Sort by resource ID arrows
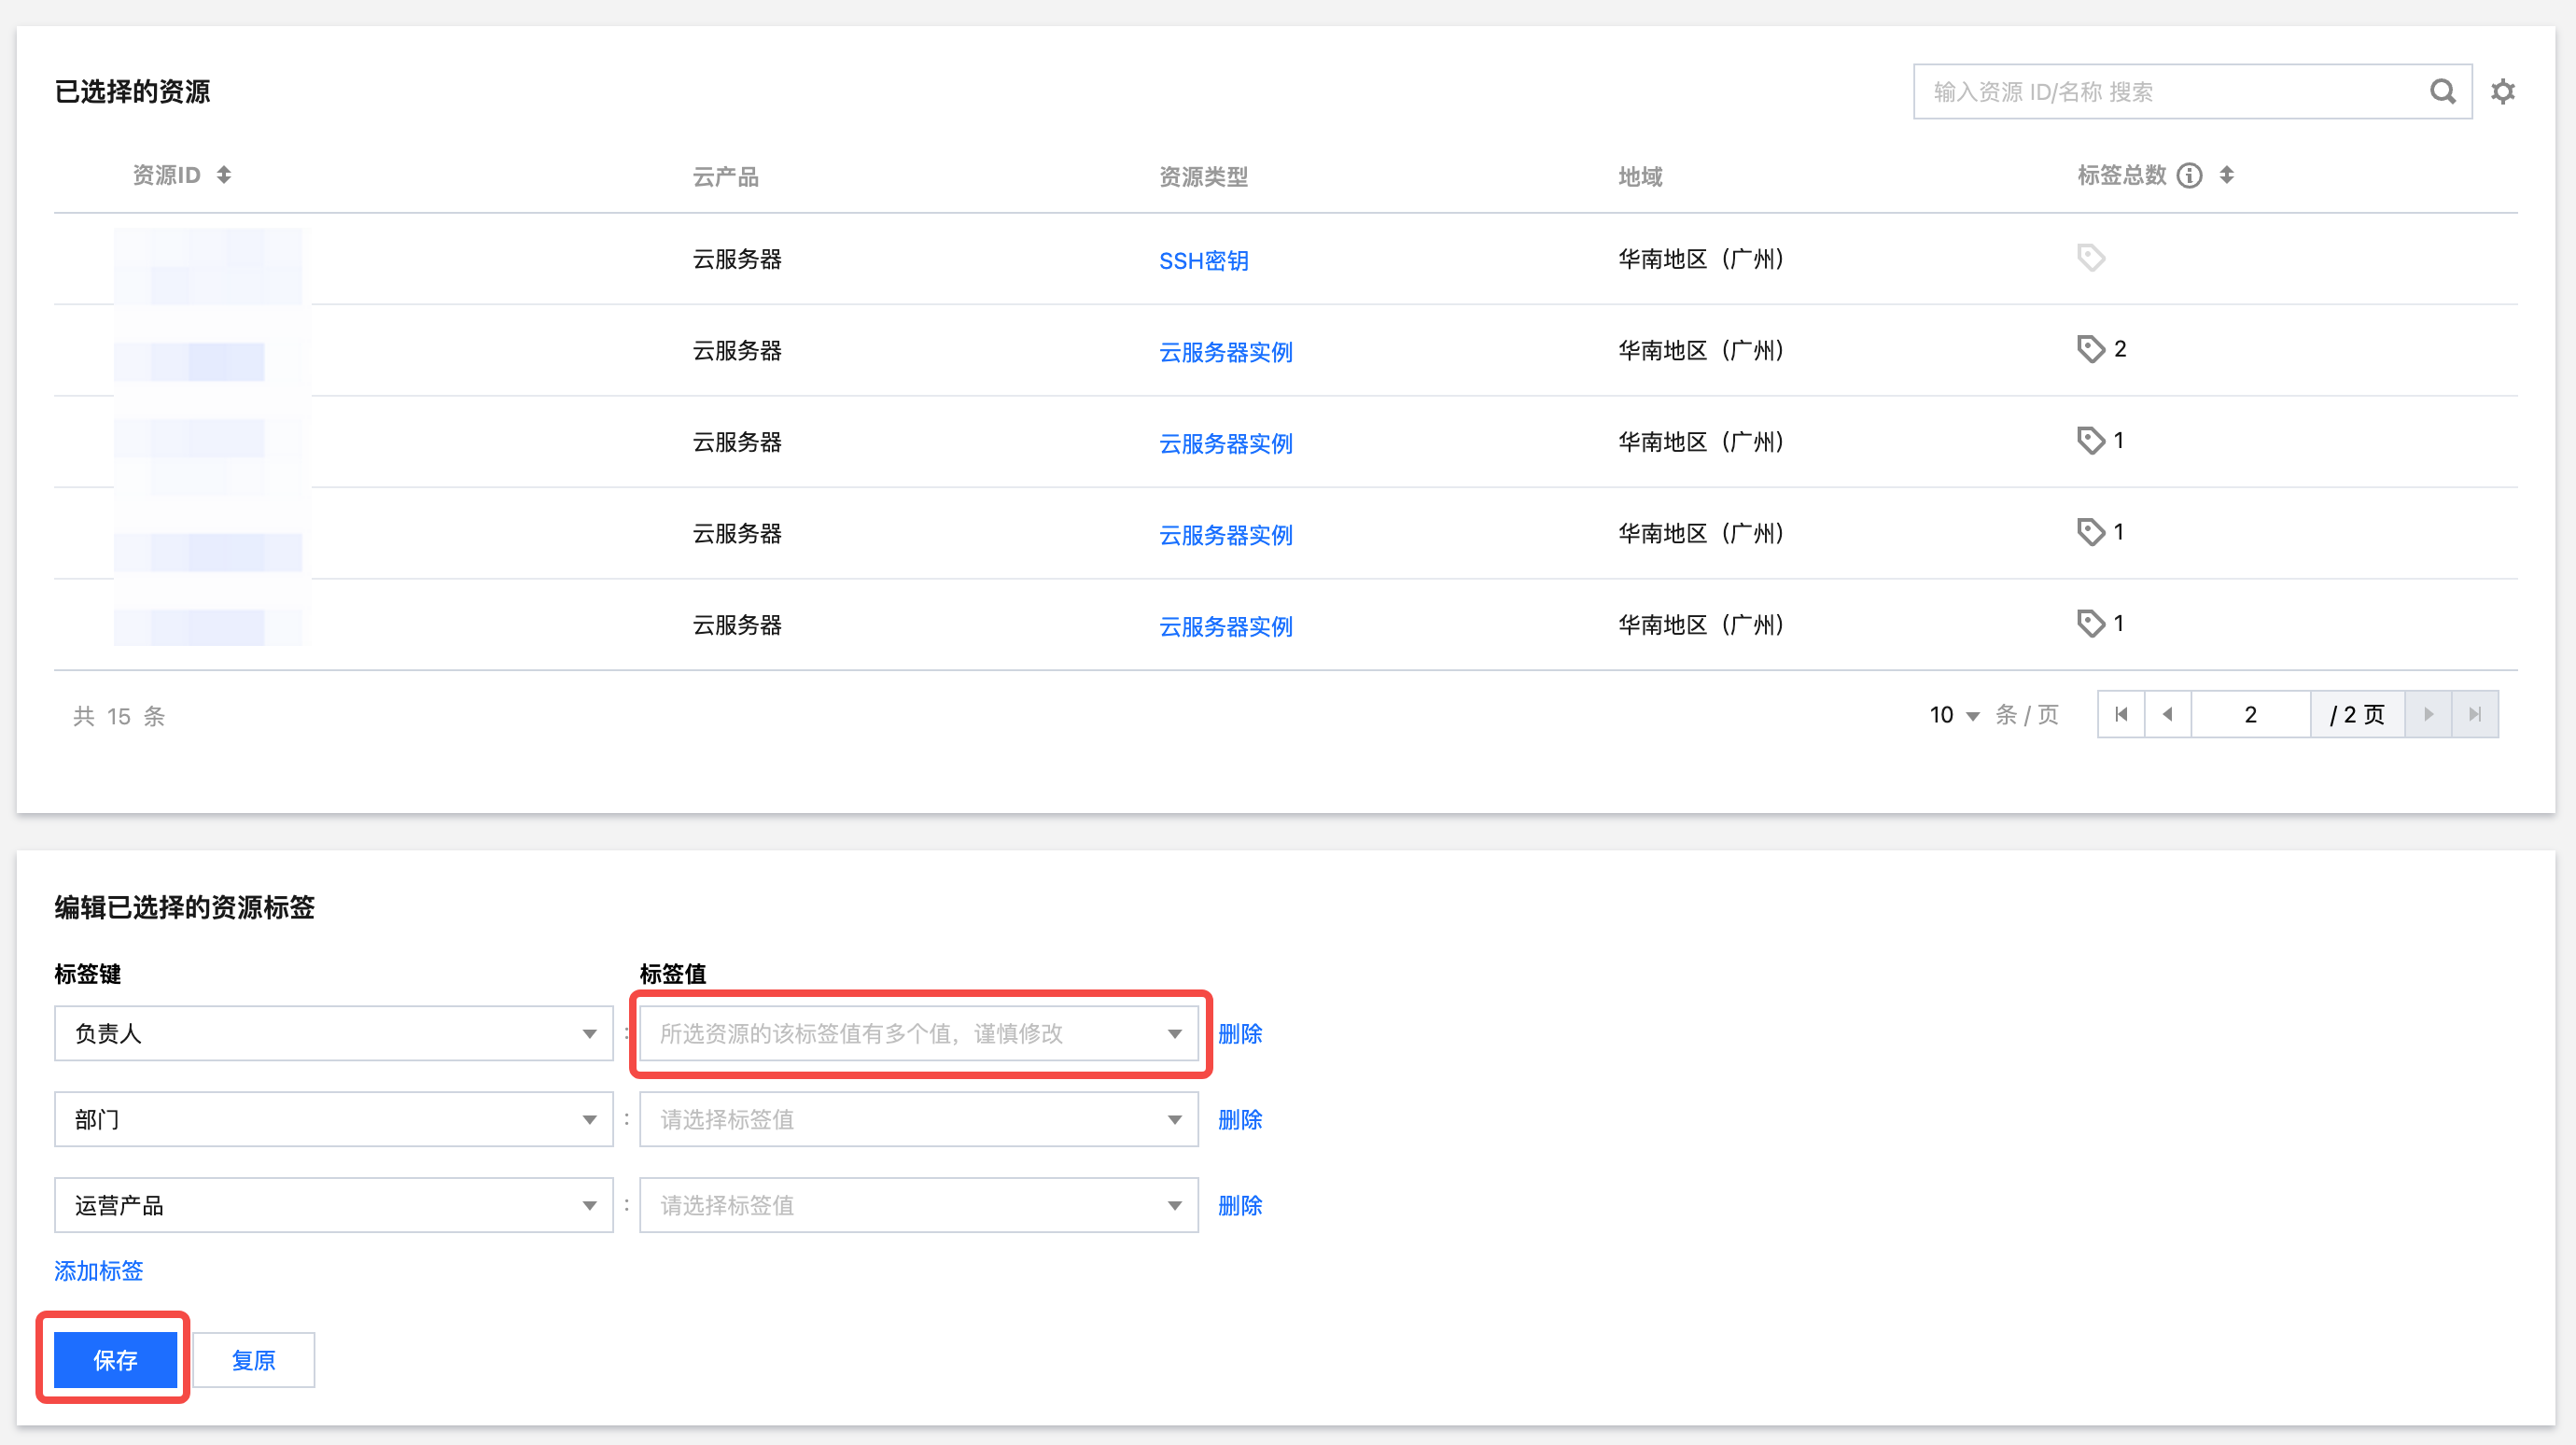Viewport: 2576px width, 1445px height. click(x=224, y=175)
